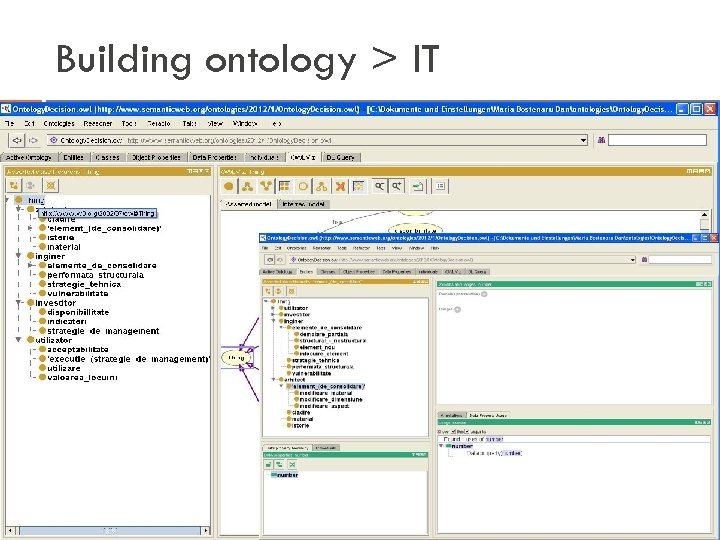The image size is (720, 540).
Task: Click the zoom in magnifier icon
Action: [397, 186]
